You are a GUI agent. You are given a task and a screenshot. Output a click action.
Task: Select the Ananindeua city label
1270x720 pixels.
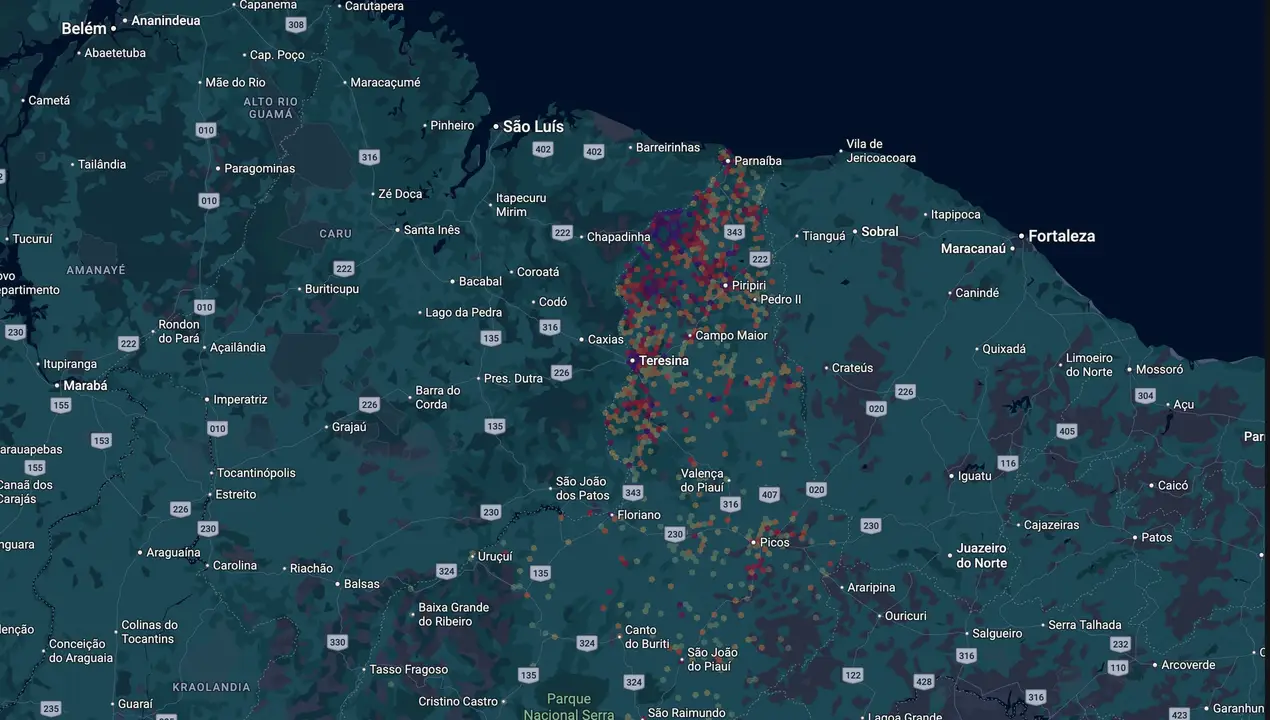point(166,20)
